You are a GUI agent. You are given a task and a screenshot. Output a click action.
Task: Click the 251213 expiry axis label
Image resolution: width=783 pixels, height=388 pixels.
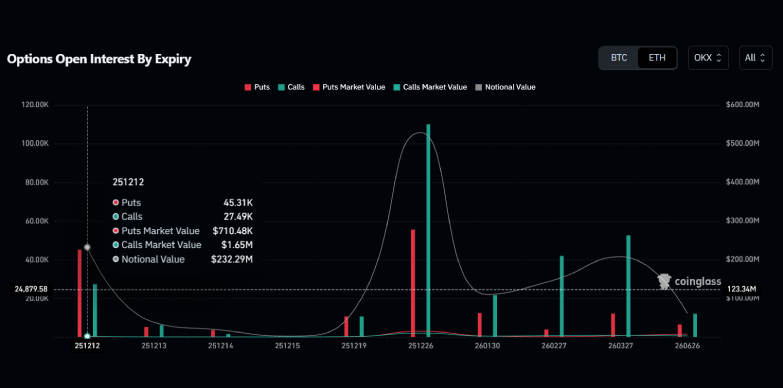tap(154, 346)
